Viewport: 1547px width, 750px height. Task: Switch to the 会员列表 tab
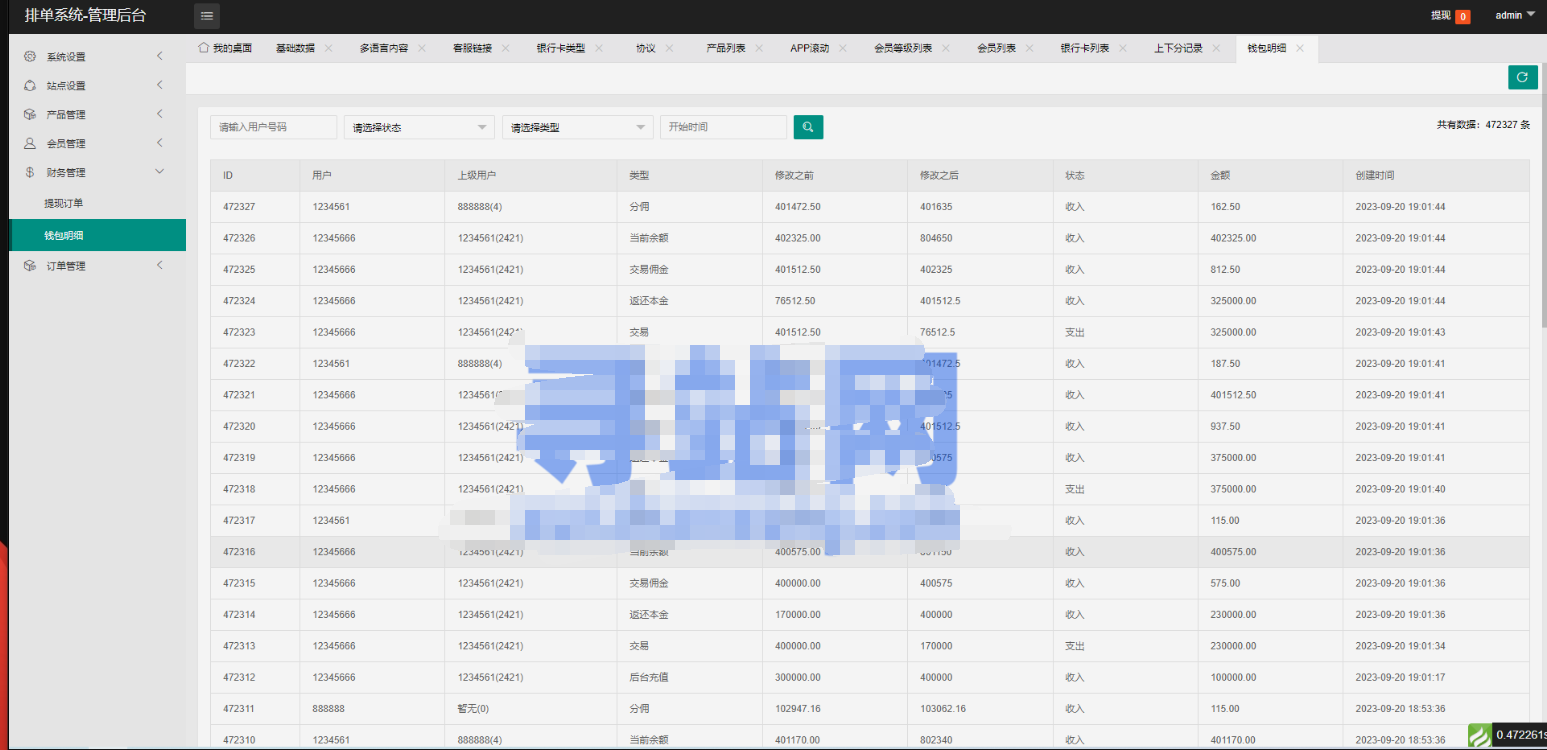pos(996,48)
